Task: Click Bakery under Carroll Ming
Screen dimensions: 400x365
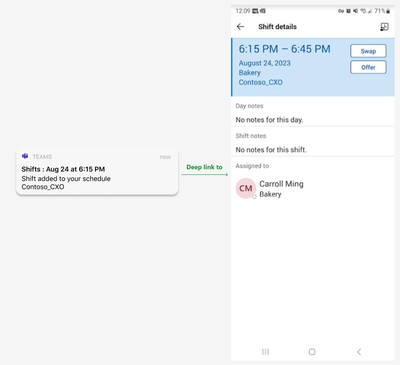Action: (270, 194)
